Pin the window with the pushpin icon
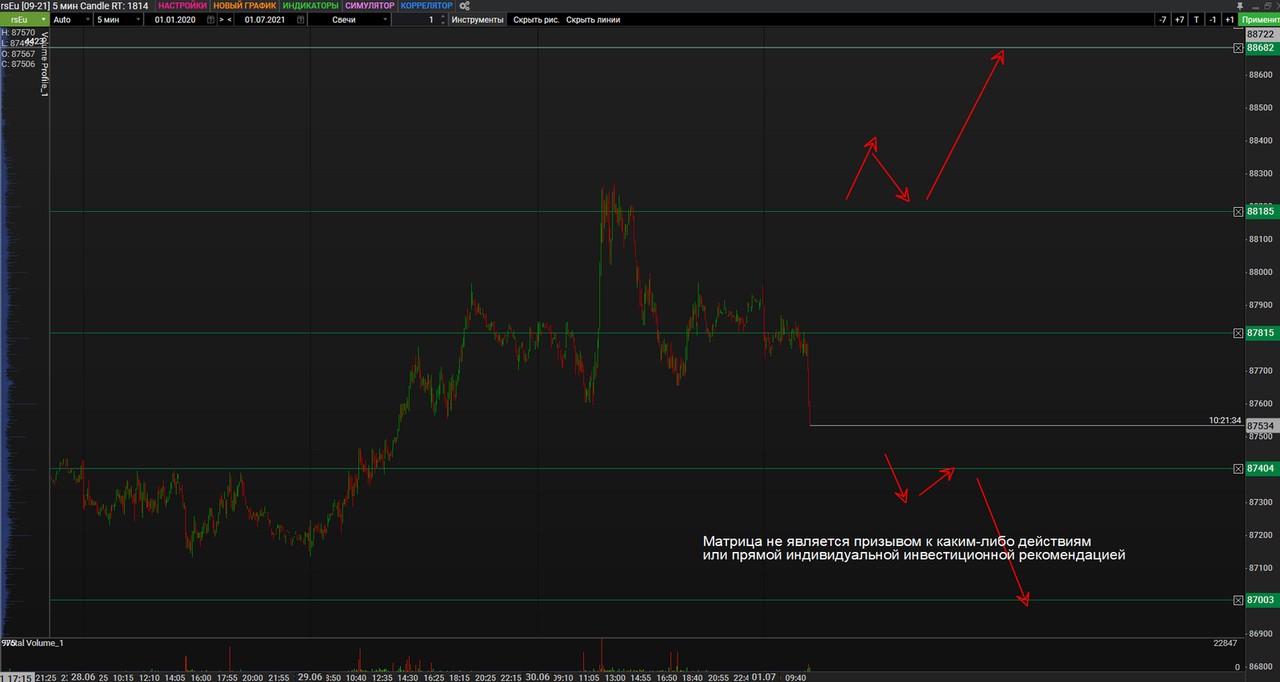Screen dimensions: 1280x682 point(1240,6)
